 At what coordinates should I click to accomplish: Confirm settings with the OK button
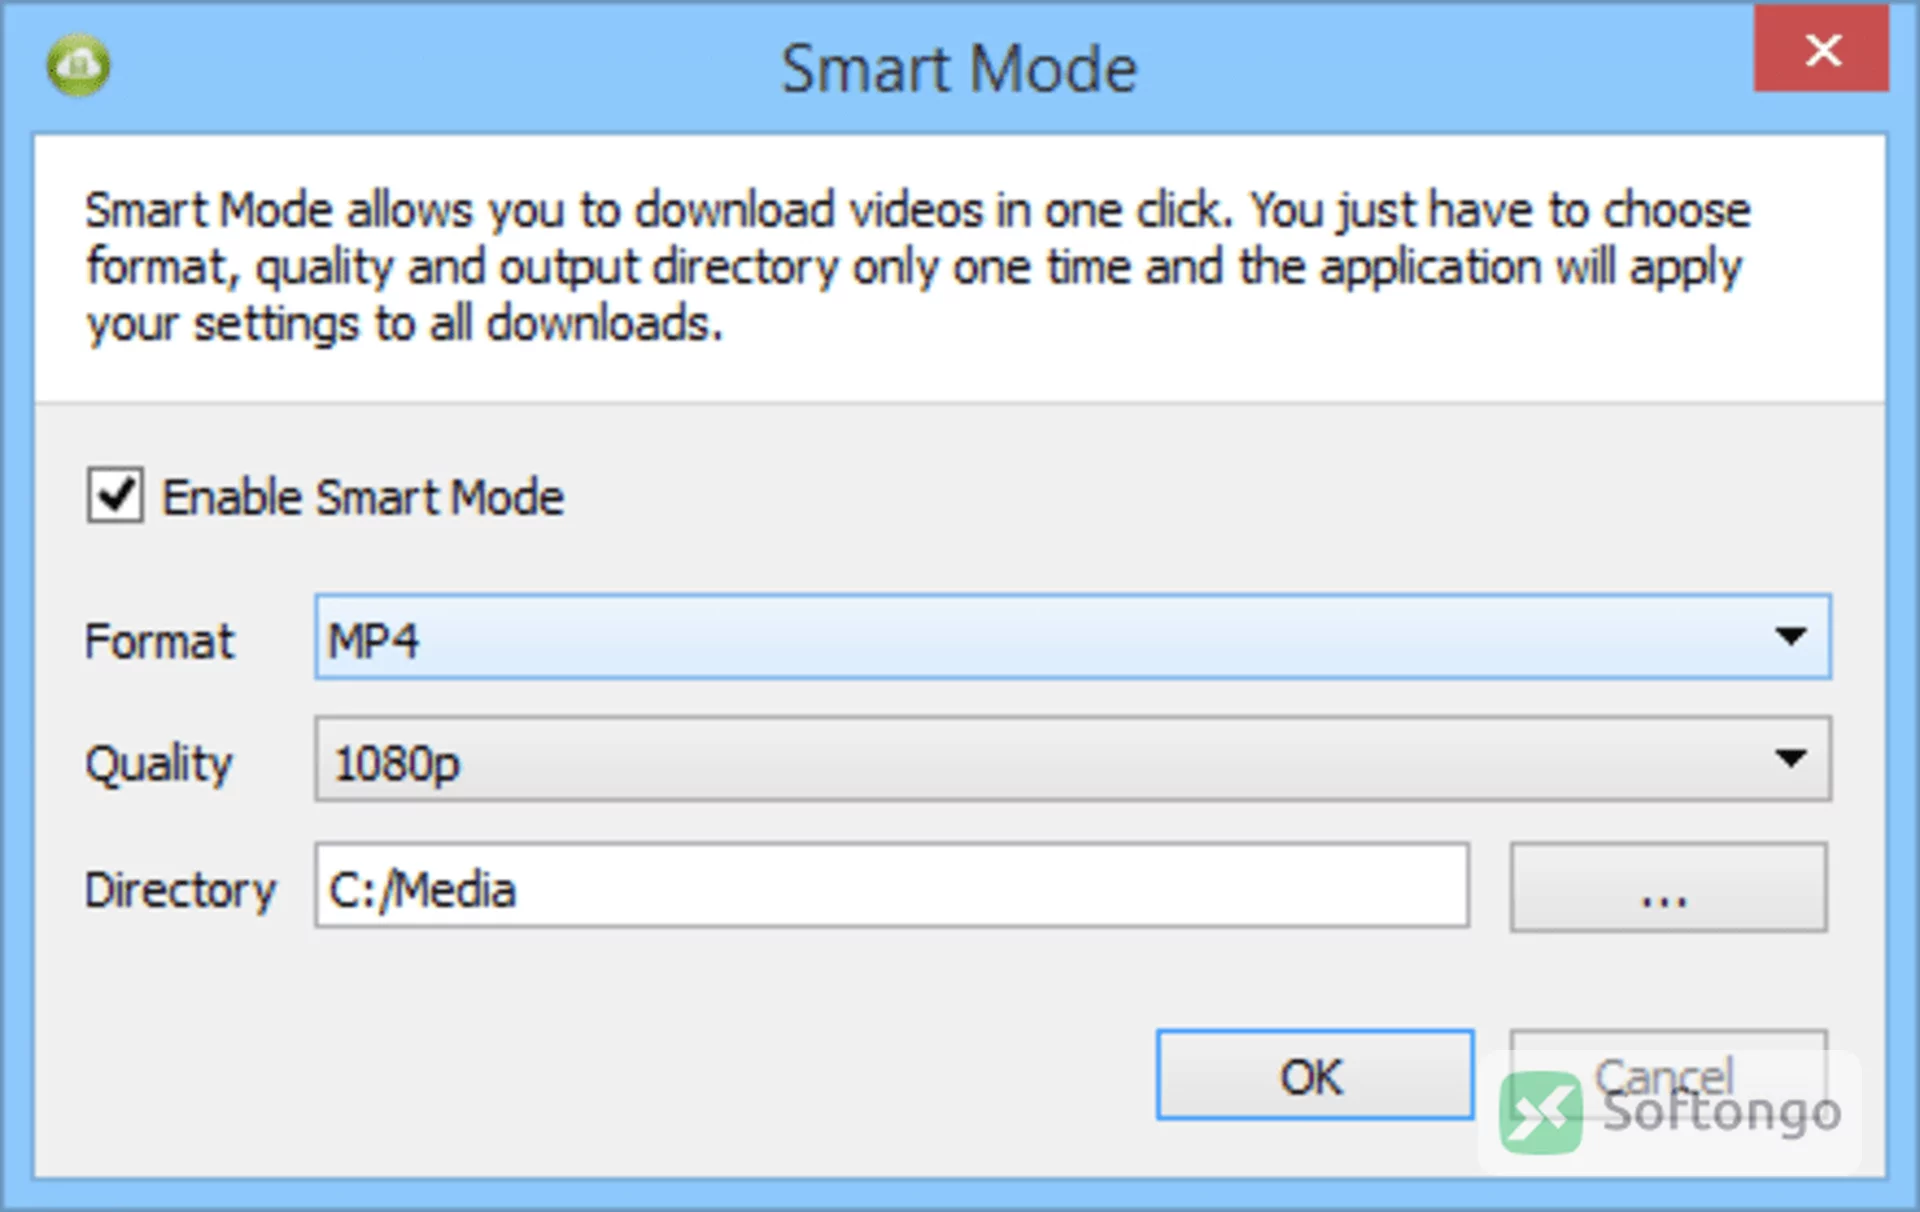pyautogui.click(x=1315, y=1075)
